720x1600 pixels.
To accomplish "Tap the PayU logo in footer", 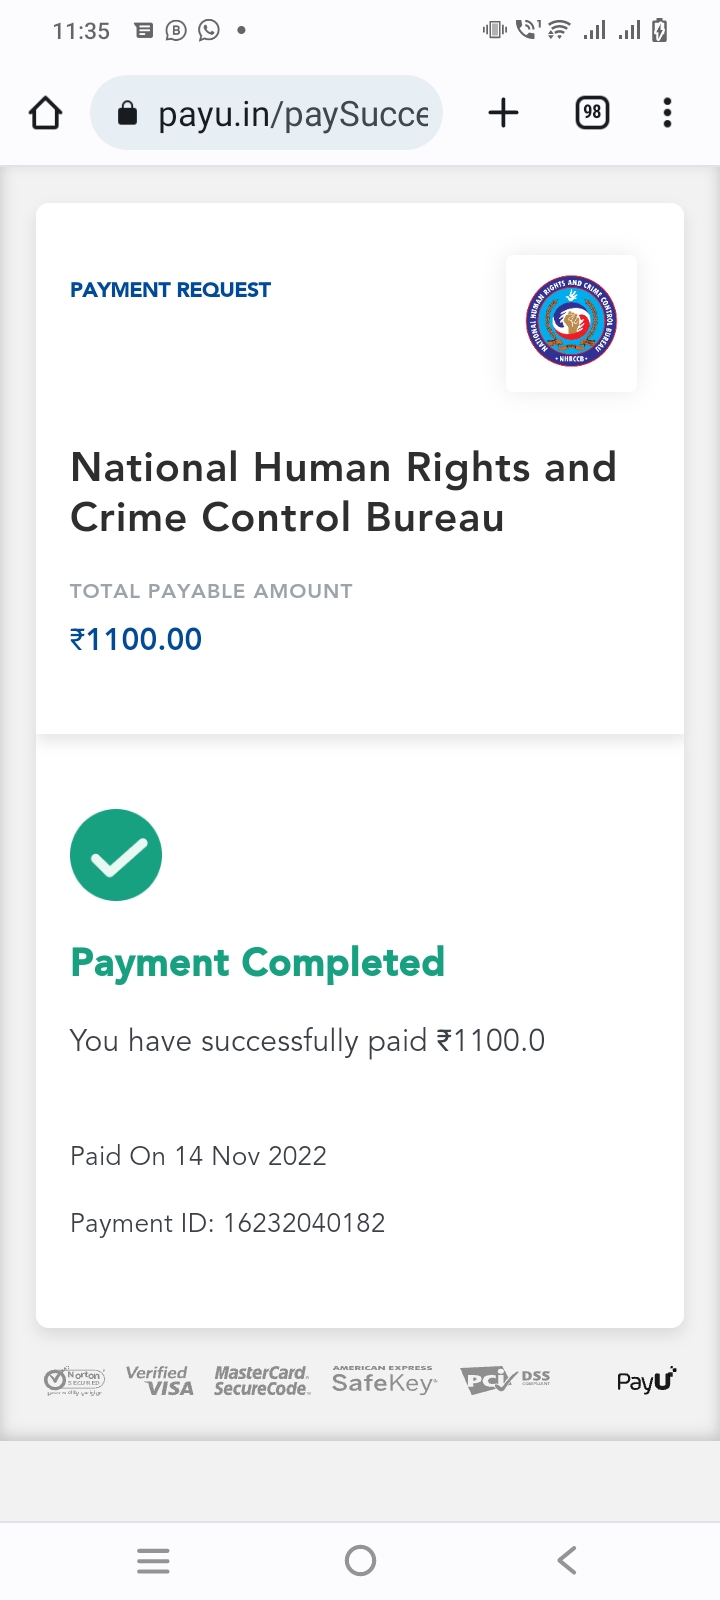I will [646, 1381].
